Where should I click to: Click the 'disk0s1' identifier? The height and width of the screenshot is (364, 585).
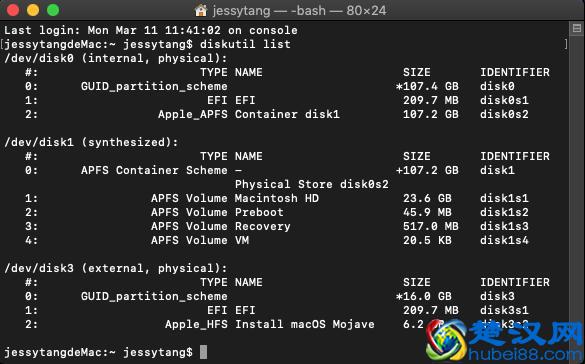point(504,100)
